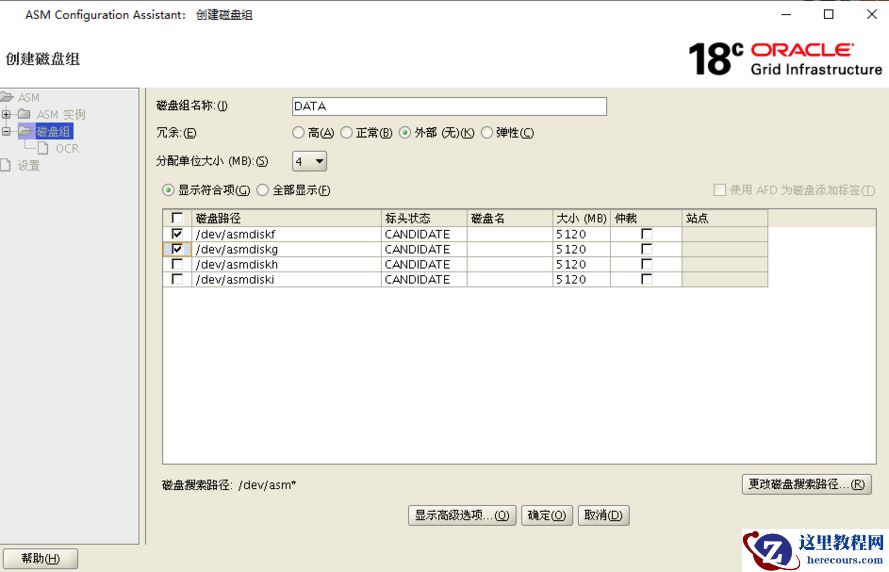
Task: Click the 取消(D) cancel button
Action: click(x=603, y=515)
